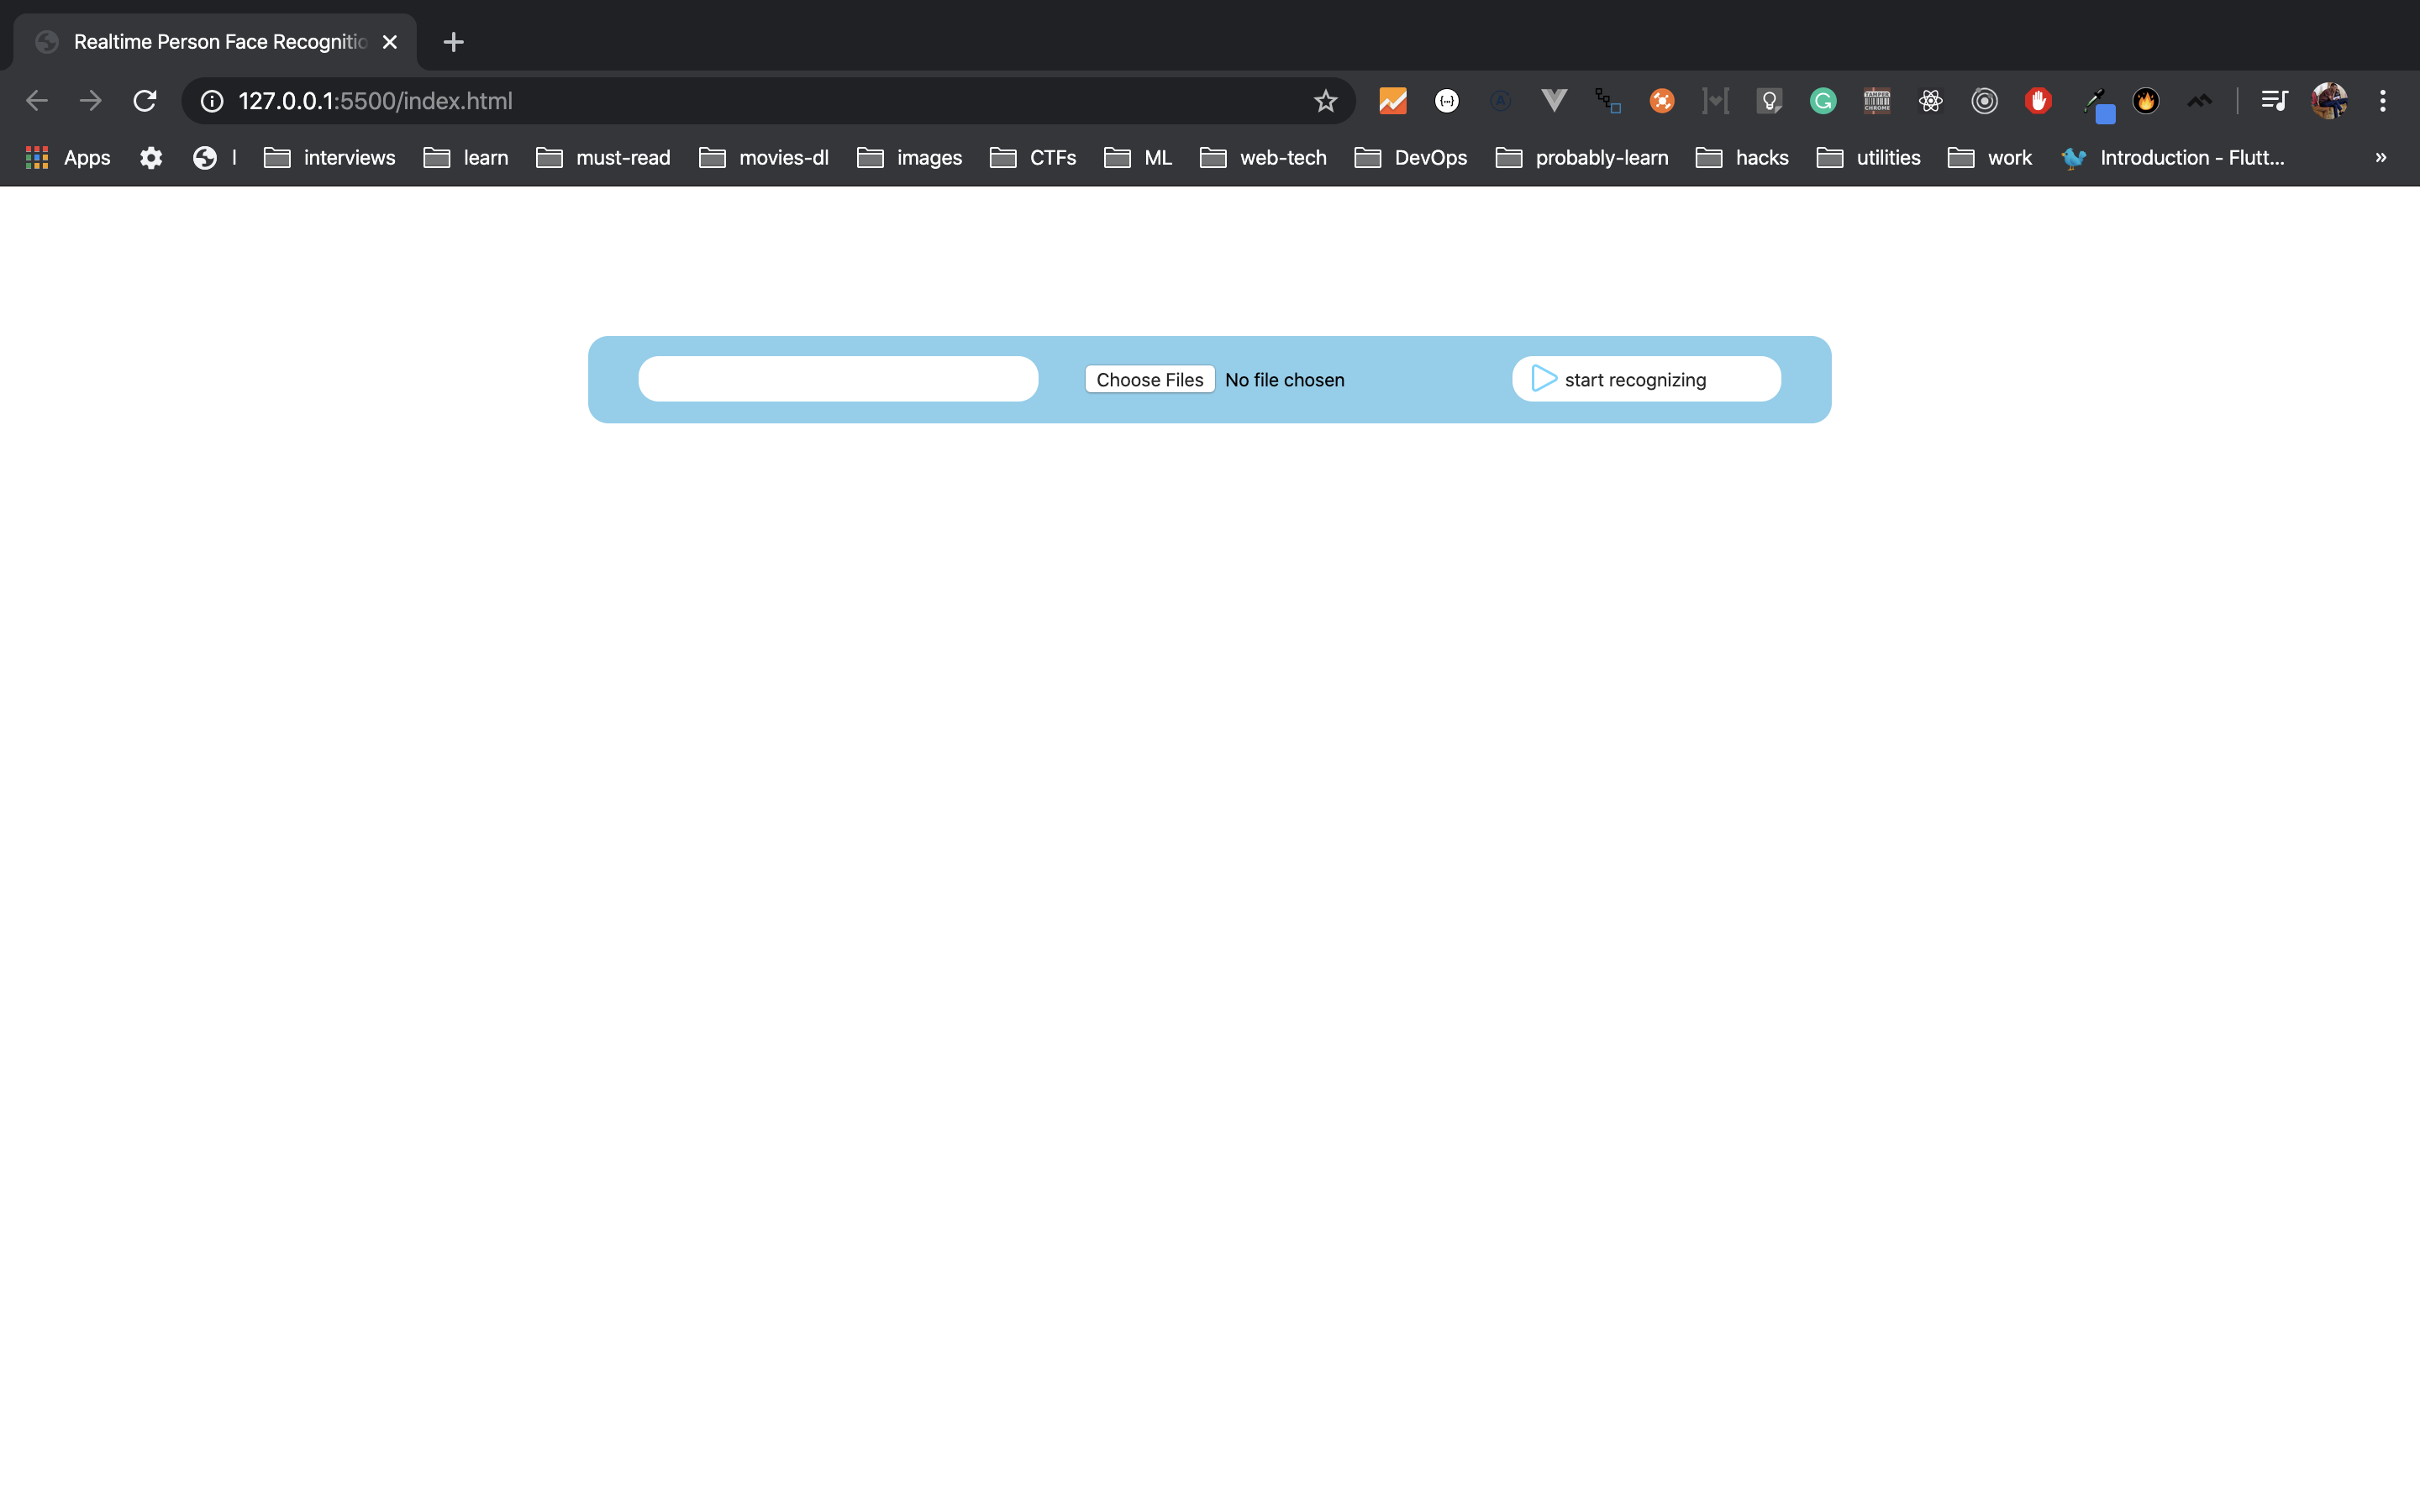Screen dimensions: 2420x1512
Task: Click the Choose Files button
Action: click(x=1149, y=380)
